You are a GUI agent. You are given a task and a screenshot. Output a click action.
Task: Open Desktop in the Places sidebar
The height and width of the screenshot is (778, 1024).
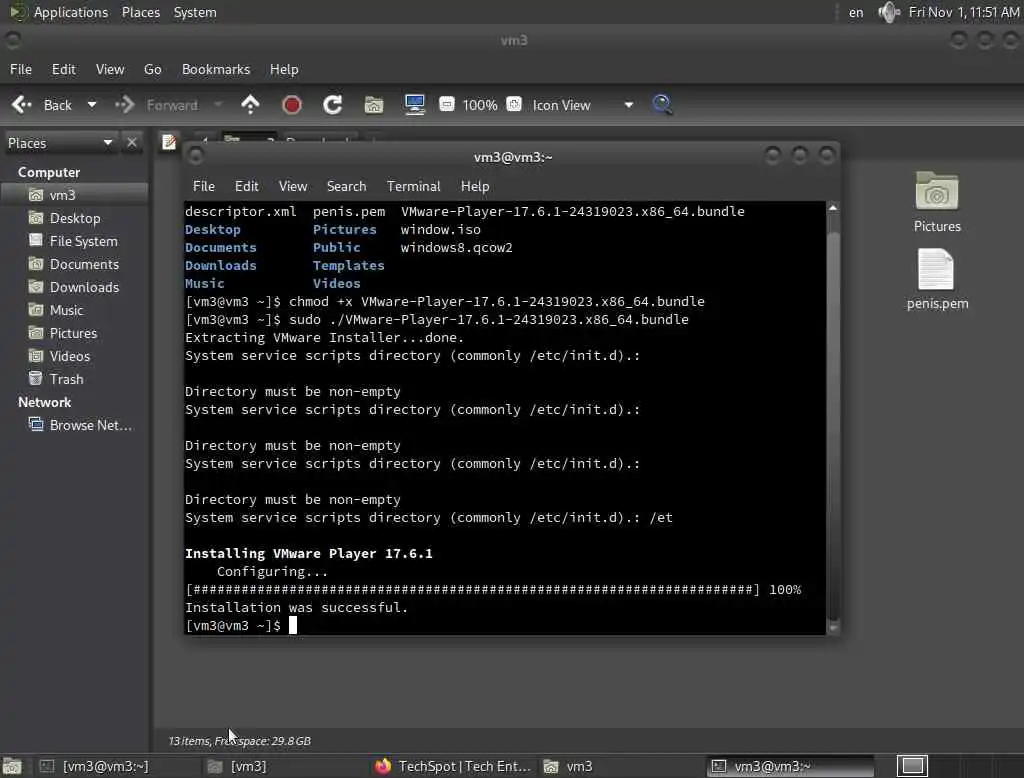74,218
